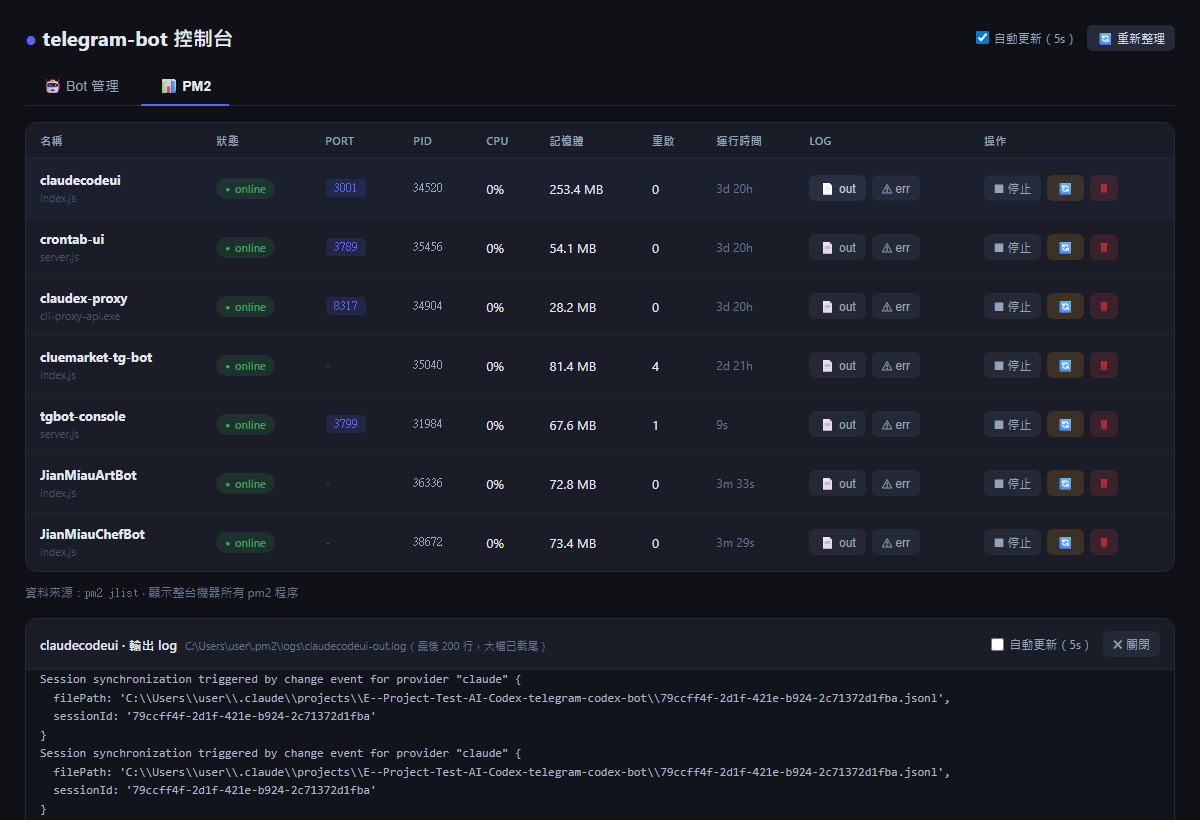Click the cluemarket-tg-bot process name

pos(96,357)
